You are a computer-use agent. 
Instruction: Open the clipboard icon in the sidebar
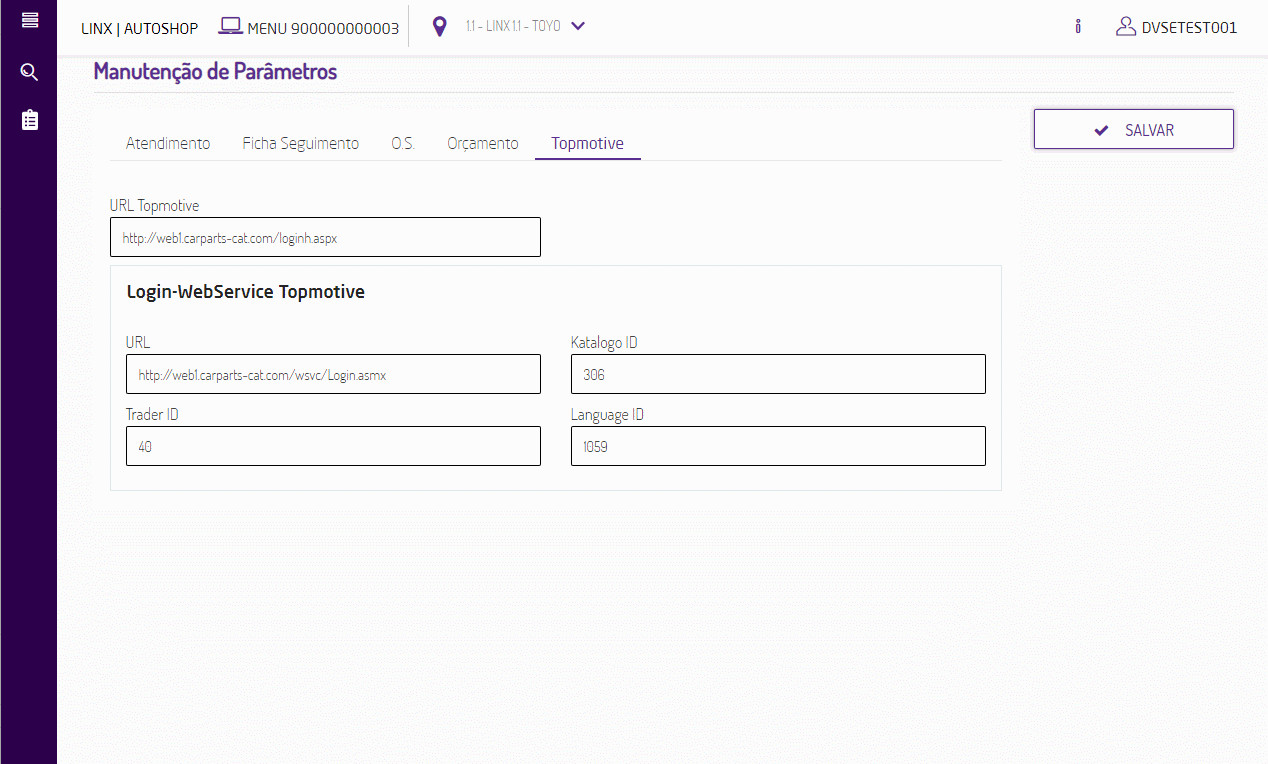[x=30, y=120]
